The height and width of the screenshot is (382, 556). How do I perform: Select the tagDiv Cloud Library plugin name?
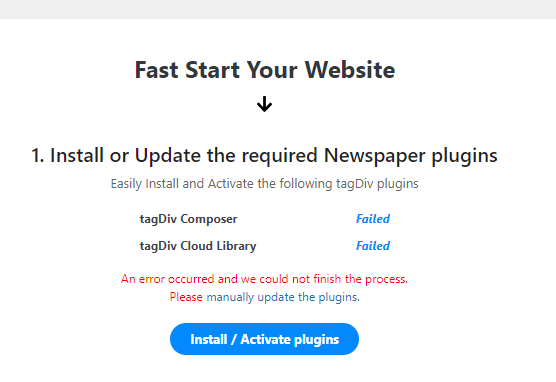tap(198, 246)
